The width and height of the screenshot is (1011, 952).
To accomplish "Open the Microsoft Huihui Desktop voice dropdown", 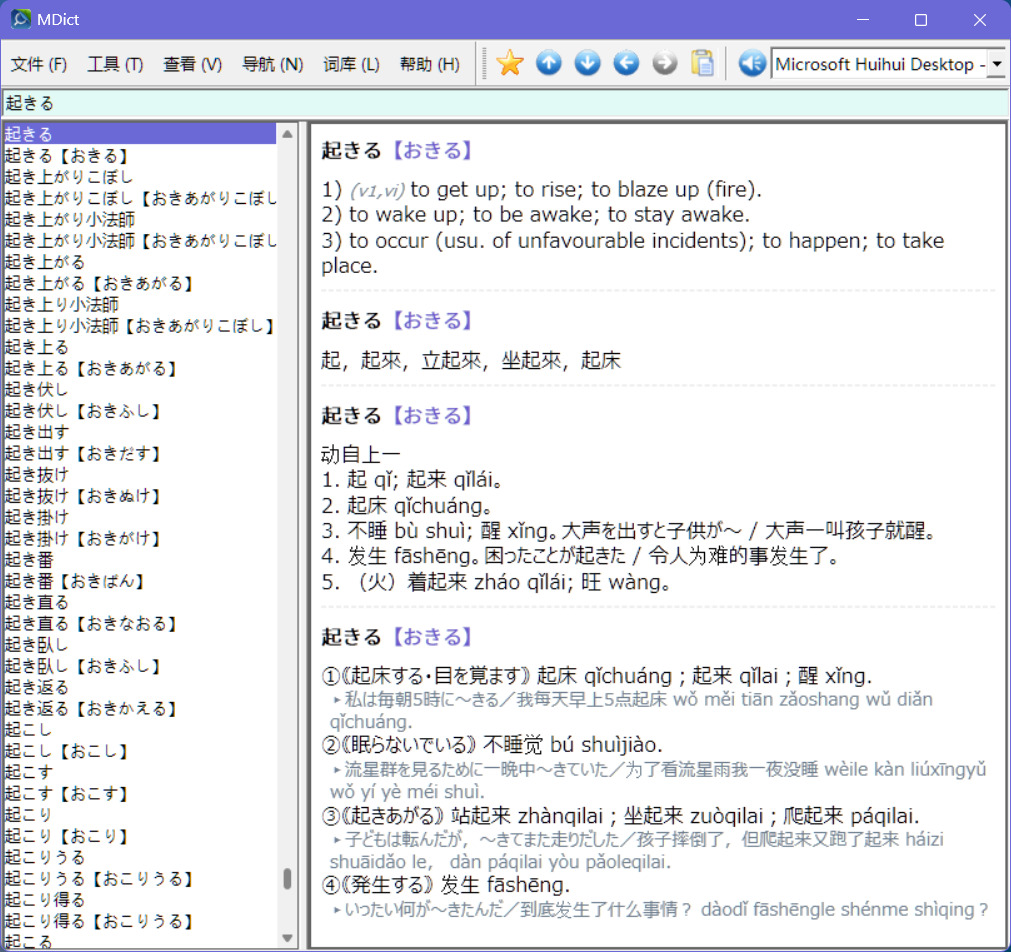I will coord(997,64).
